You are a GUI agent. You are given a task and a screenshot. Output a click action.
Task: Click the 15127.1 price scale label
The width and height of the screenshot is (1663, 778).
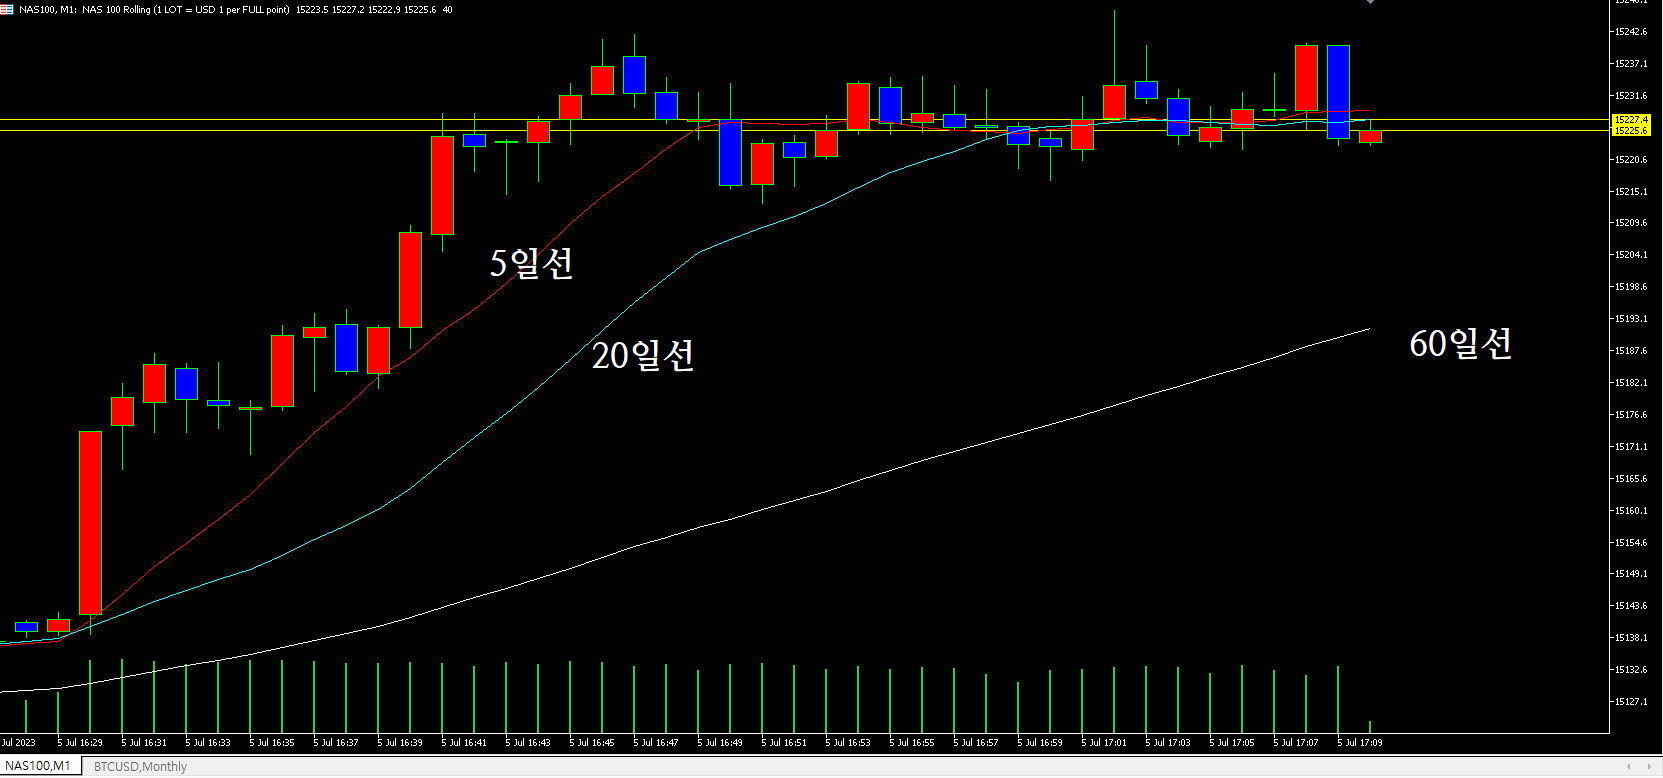(x=1631, y=702)
